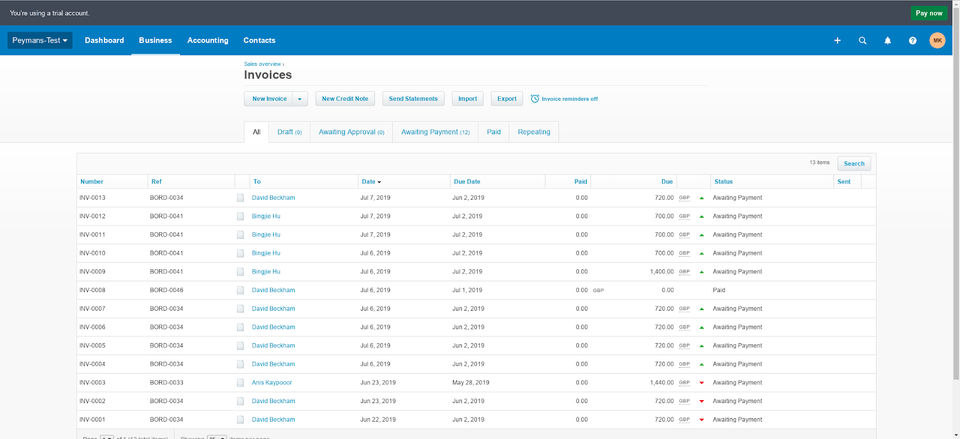Switch to the Awaiting Payment tab
This screenshot has height=439, width=960.
435,132
